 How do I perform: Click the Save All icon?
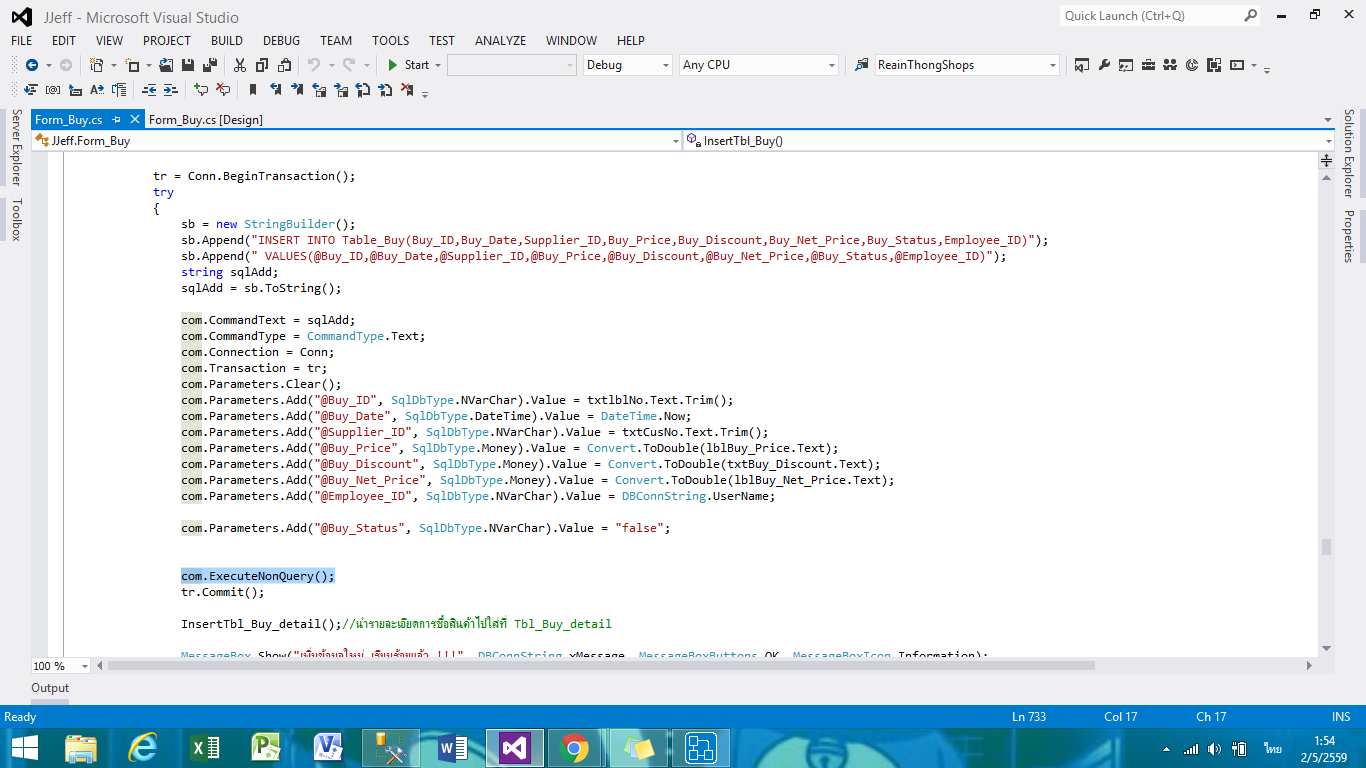coord(210,65)
